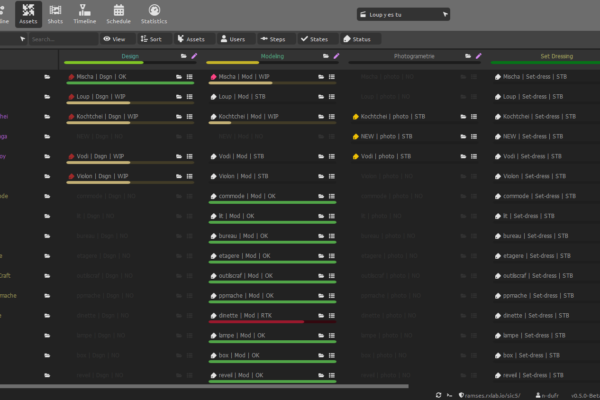Click the ramses.rxlab.io server link
The height and width of the screenshot is (400, 600).
pos(490,394)
